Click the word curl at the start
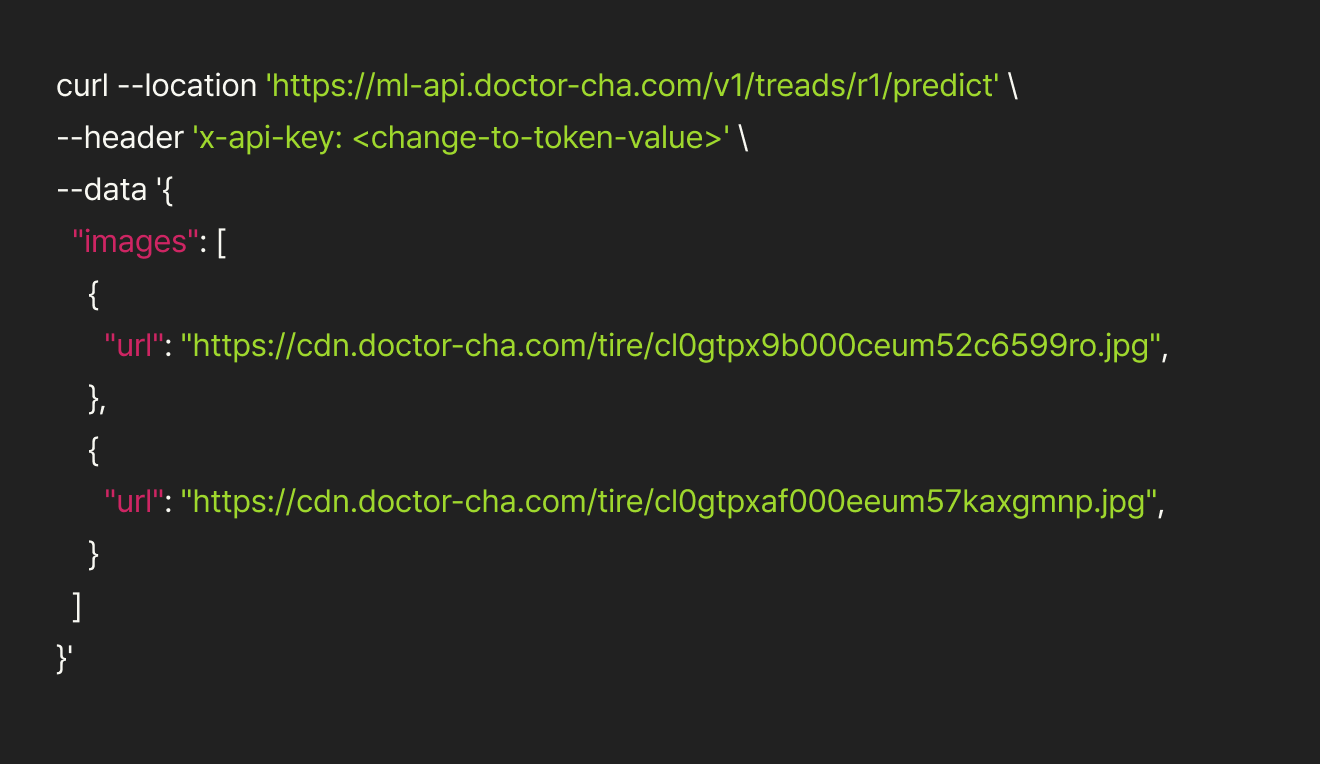The image size is (1320, 764). click(x=82, y=86)
